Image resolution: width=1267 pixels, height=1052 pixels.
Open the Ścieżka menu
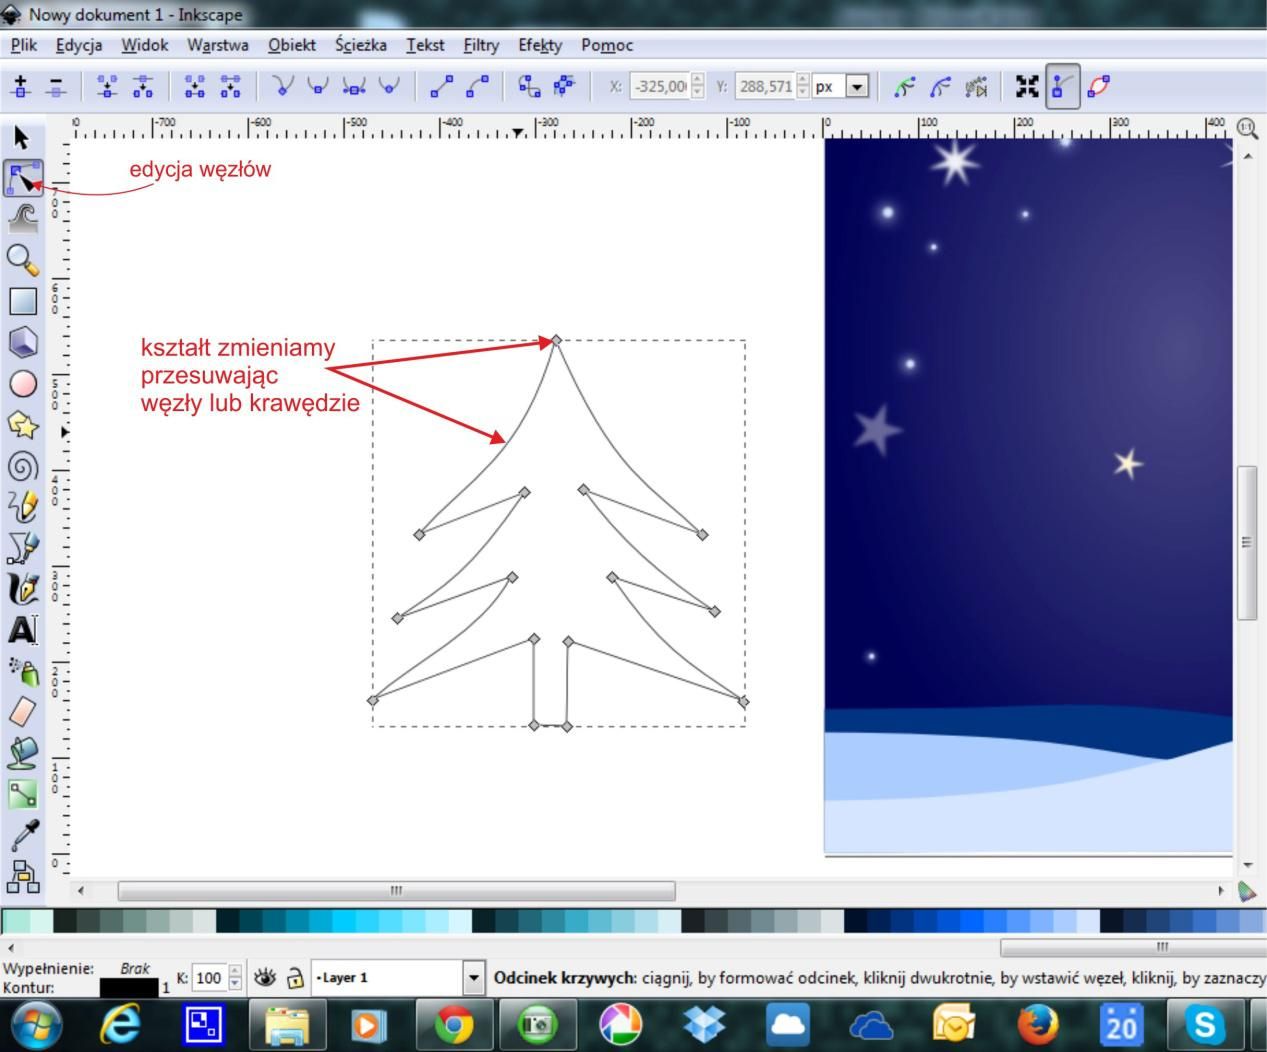(x=360, y=45)
